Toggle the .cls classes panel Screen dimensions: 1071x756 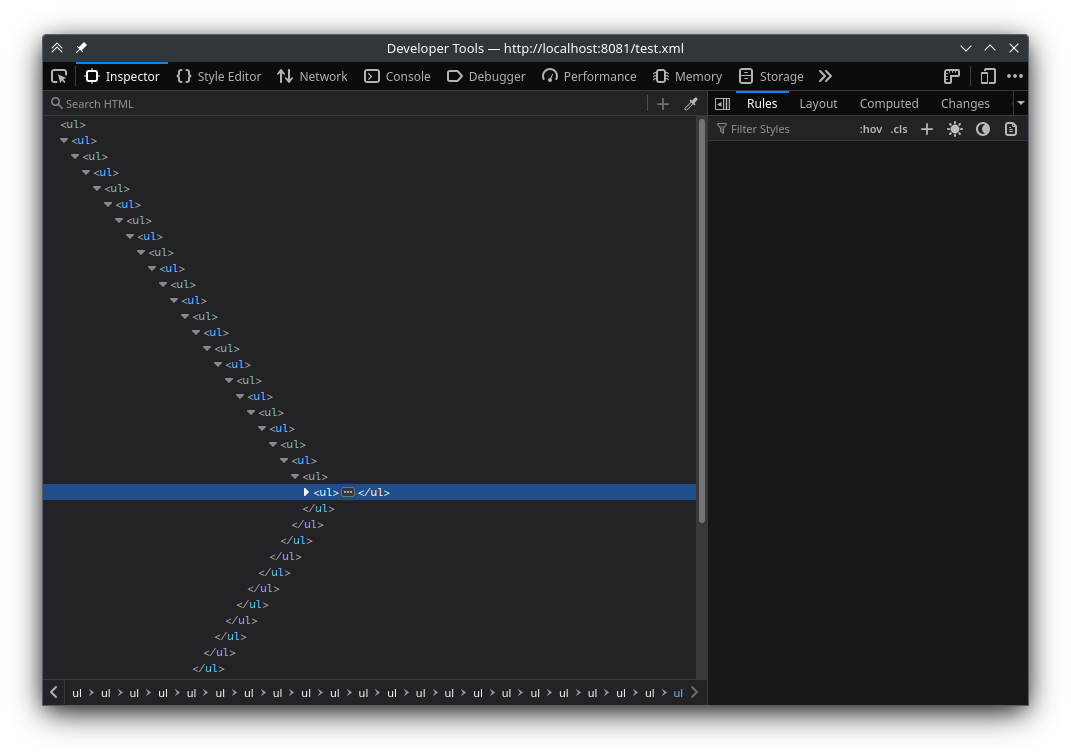(x=899, y=129)
